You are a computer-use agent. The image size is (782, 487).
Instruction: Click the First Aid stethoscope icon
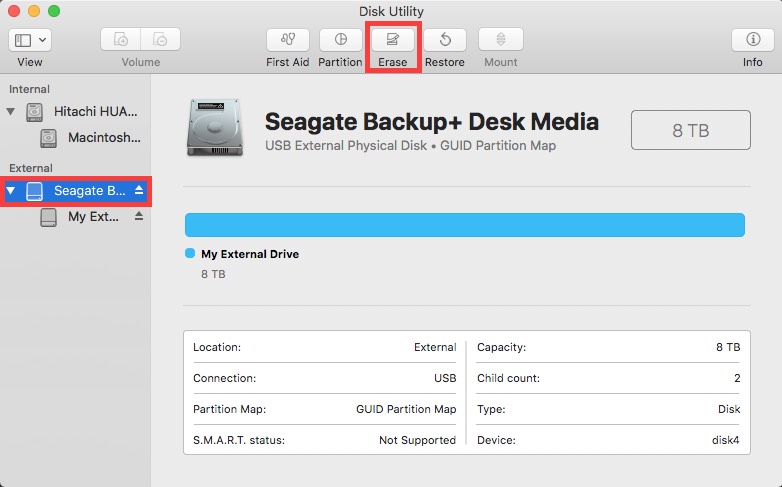[288, 39]
